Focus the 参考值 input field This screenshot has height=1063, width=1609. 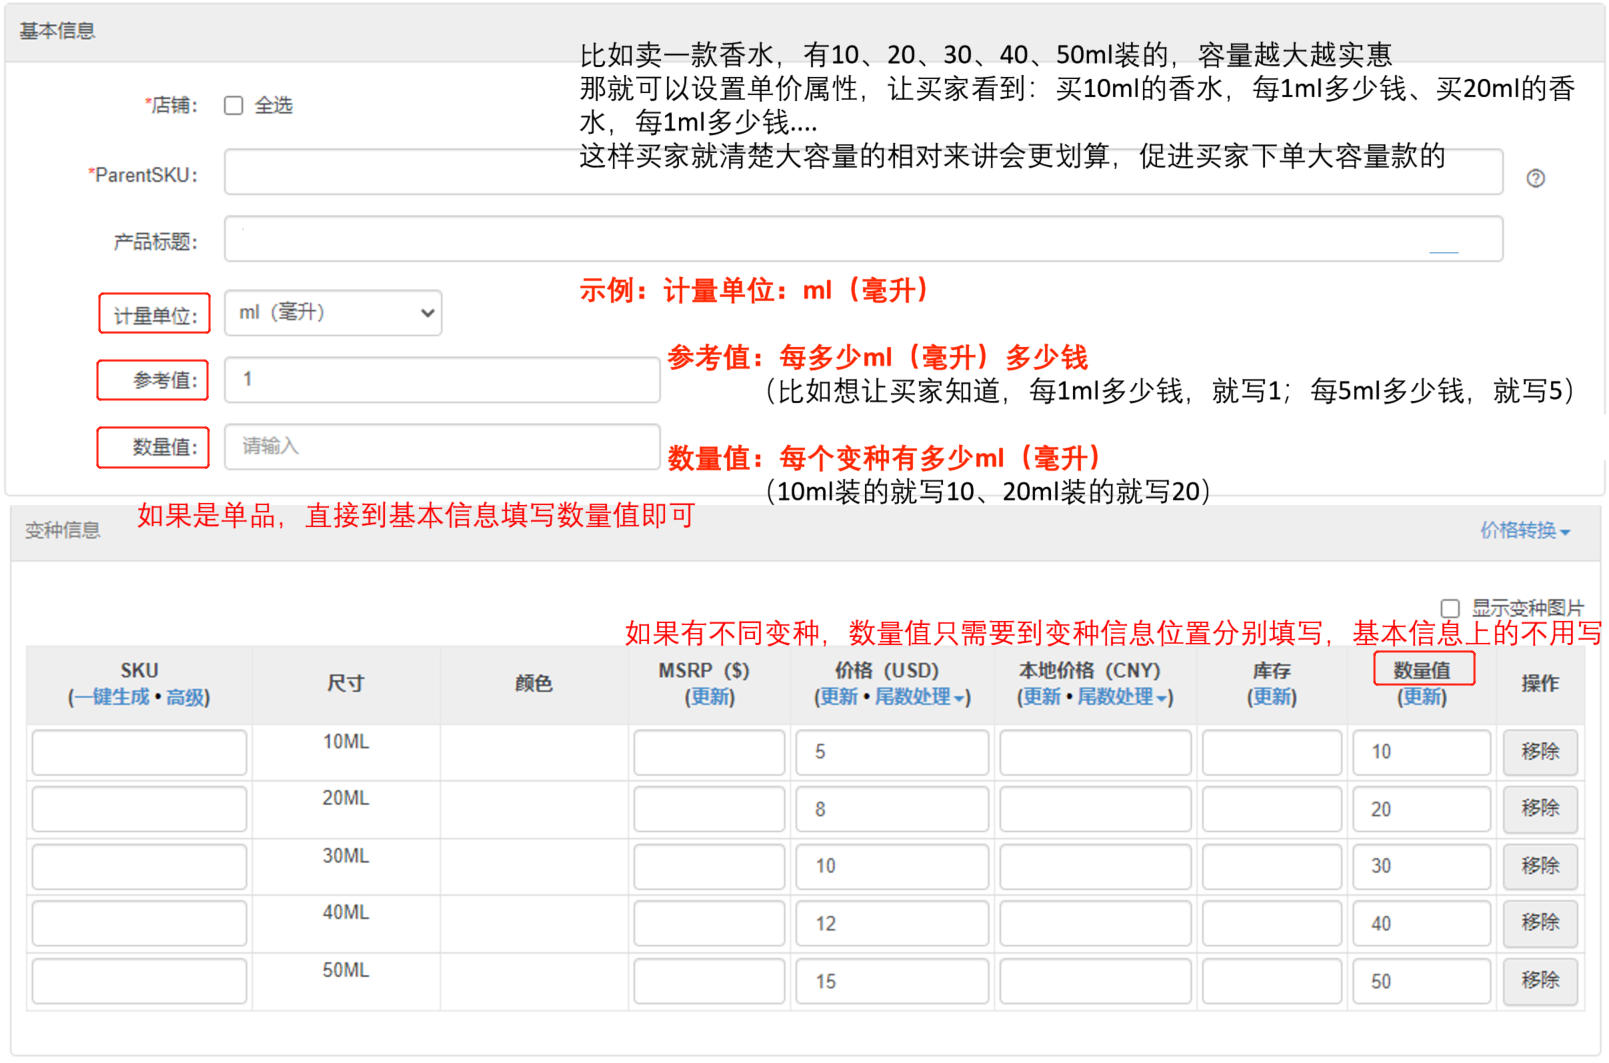[442, 380]
